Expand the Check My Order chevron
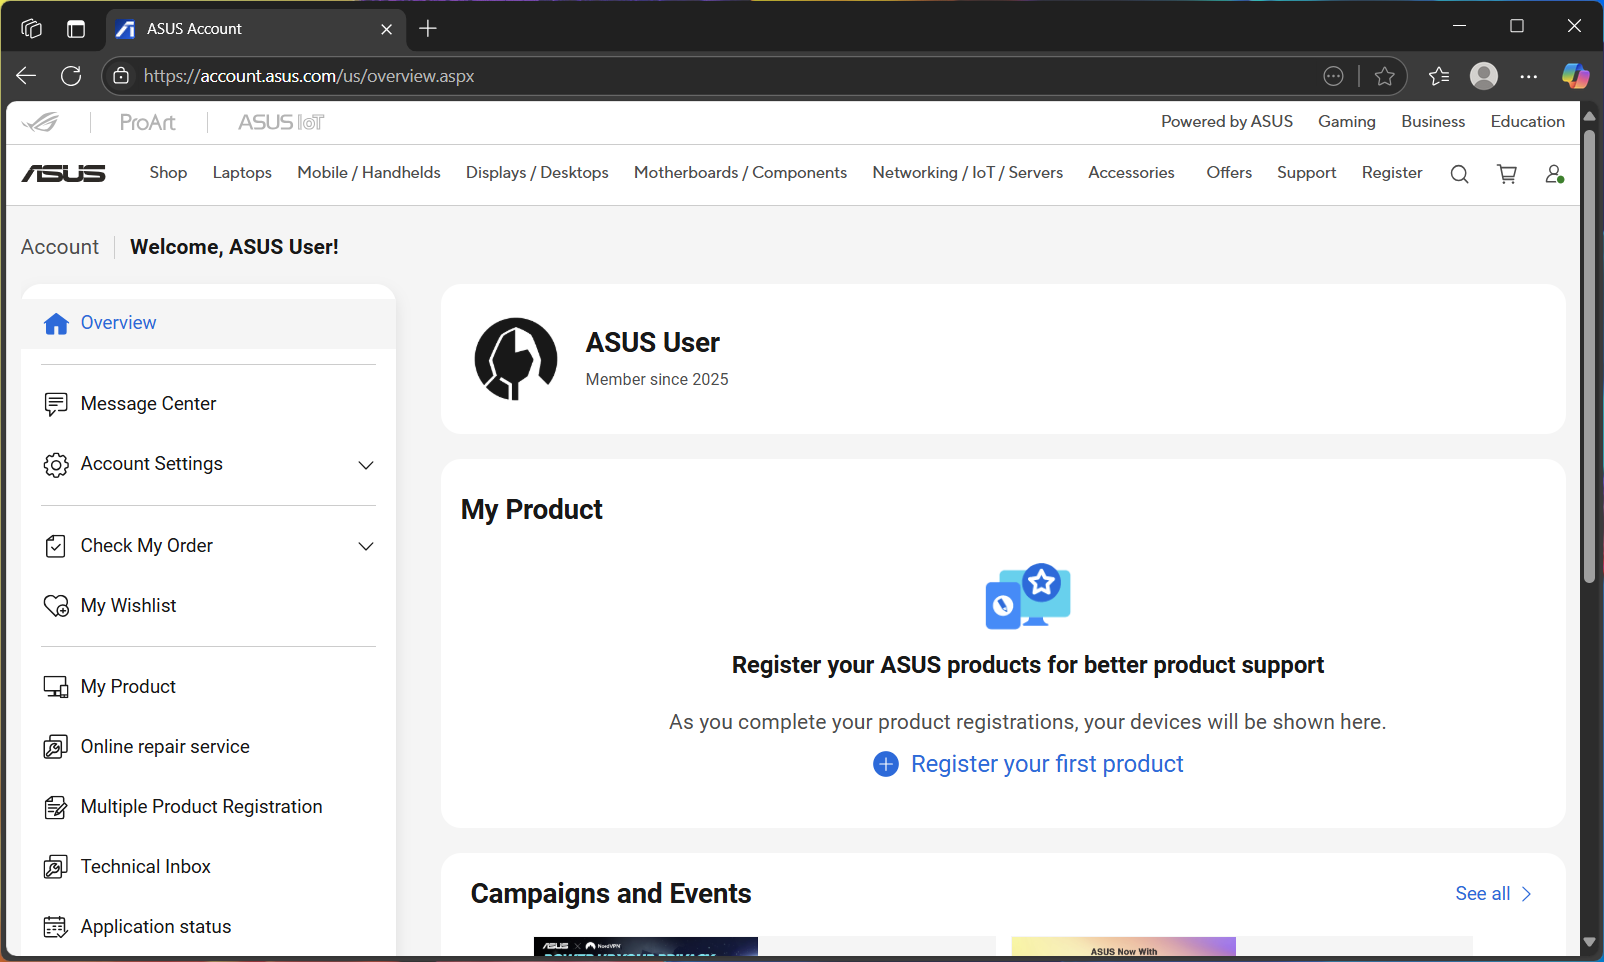The image size is (1604, 962). pos(366,546)
